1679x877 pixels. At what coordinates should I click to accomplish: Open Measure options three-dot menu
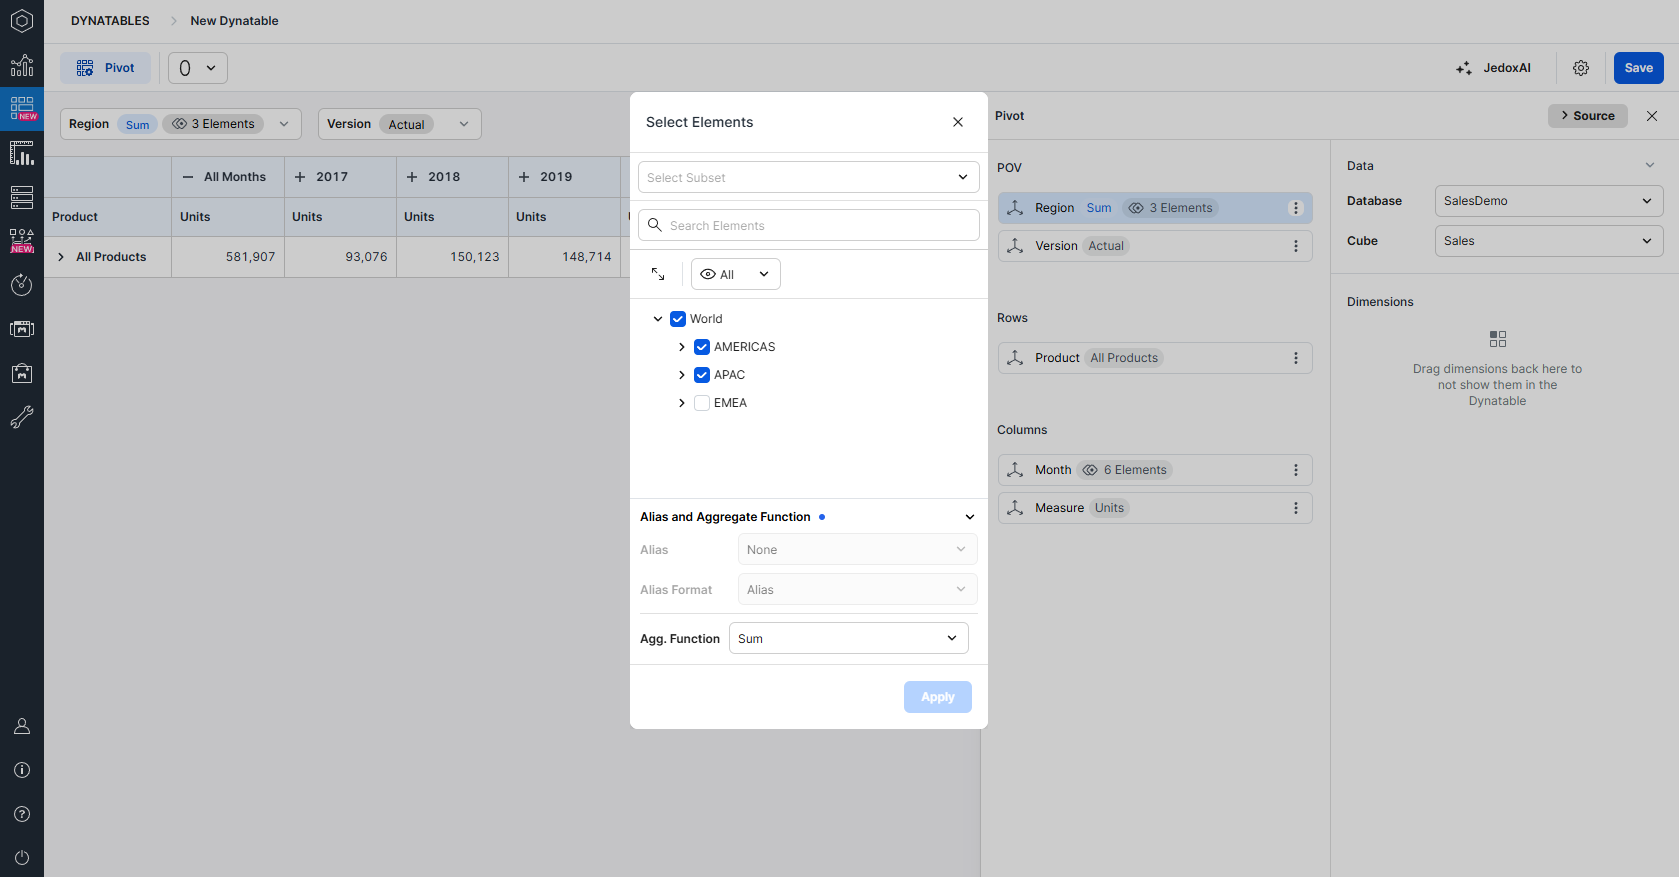pos(1296,508)
